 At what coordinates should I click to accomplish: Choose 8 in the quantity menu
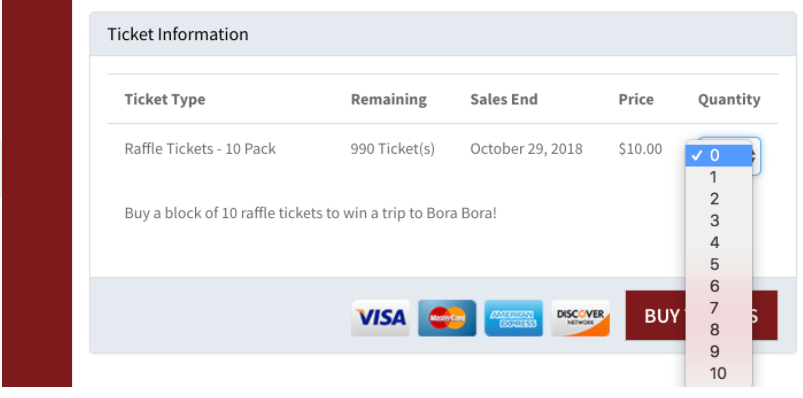point(719,330)
